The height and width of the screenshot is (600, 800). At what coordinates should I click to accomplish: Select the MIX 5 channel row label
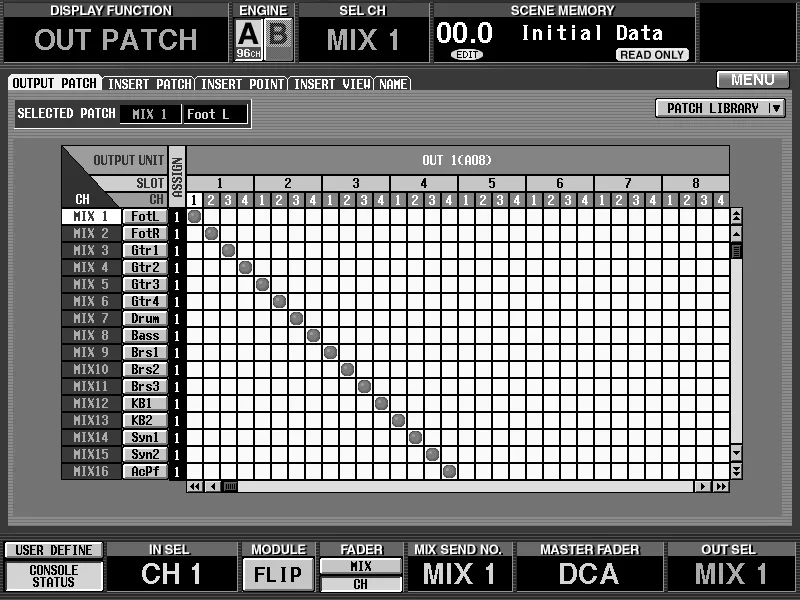point(91,284)
